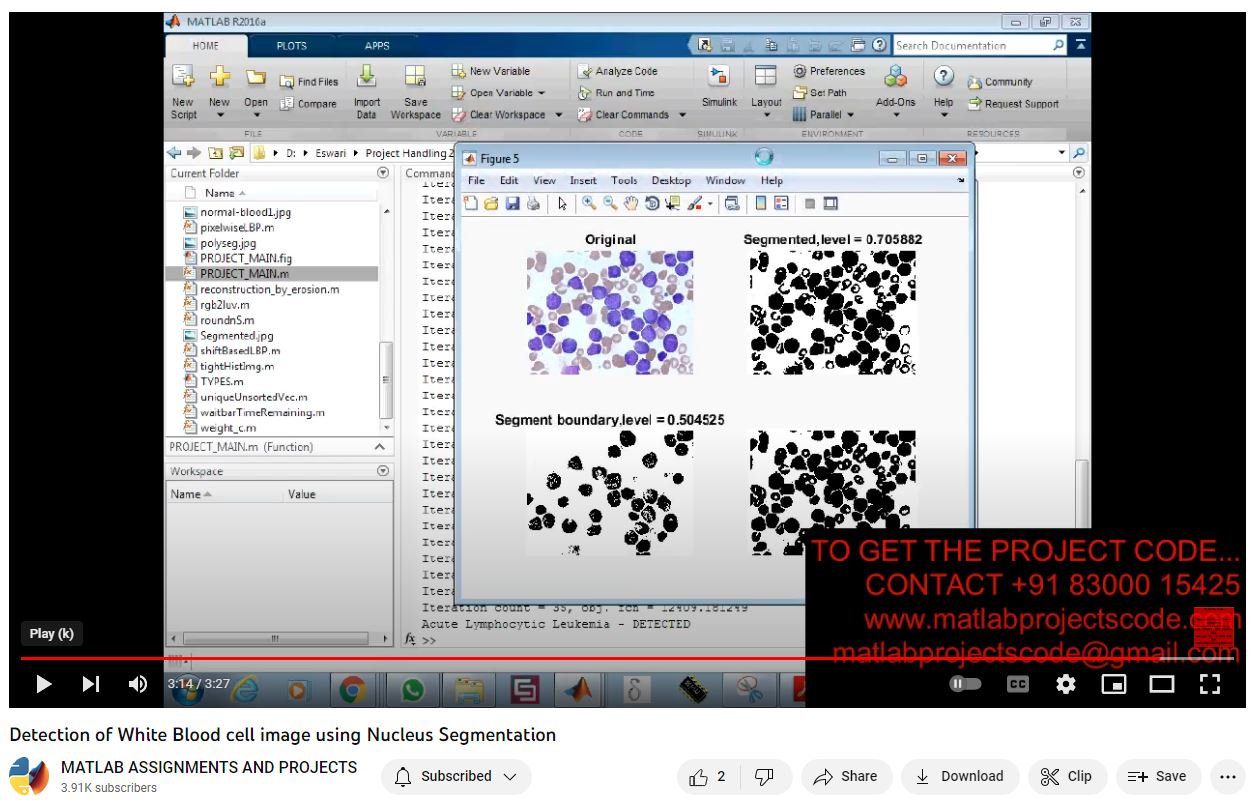Click the Share button
Image resolution: width=1258 pixels, height=805 pixels.
846,776
